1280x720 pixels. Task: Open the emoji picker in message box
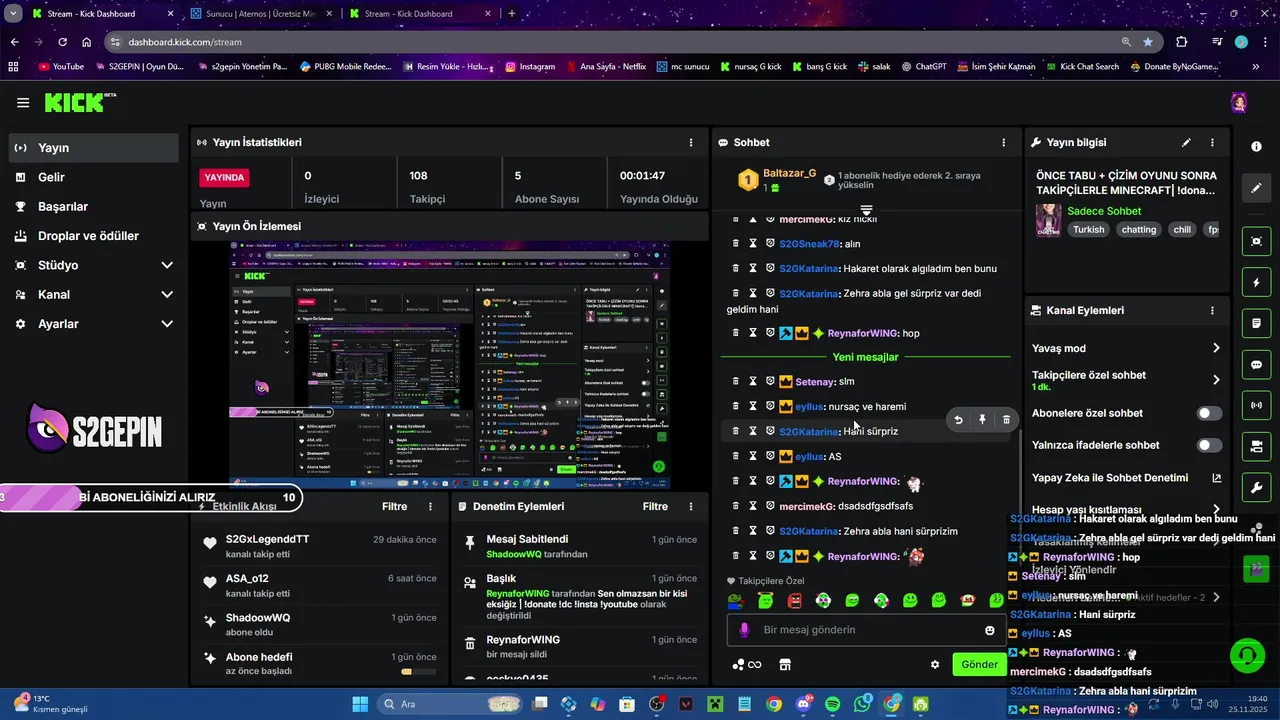point(990,630)
